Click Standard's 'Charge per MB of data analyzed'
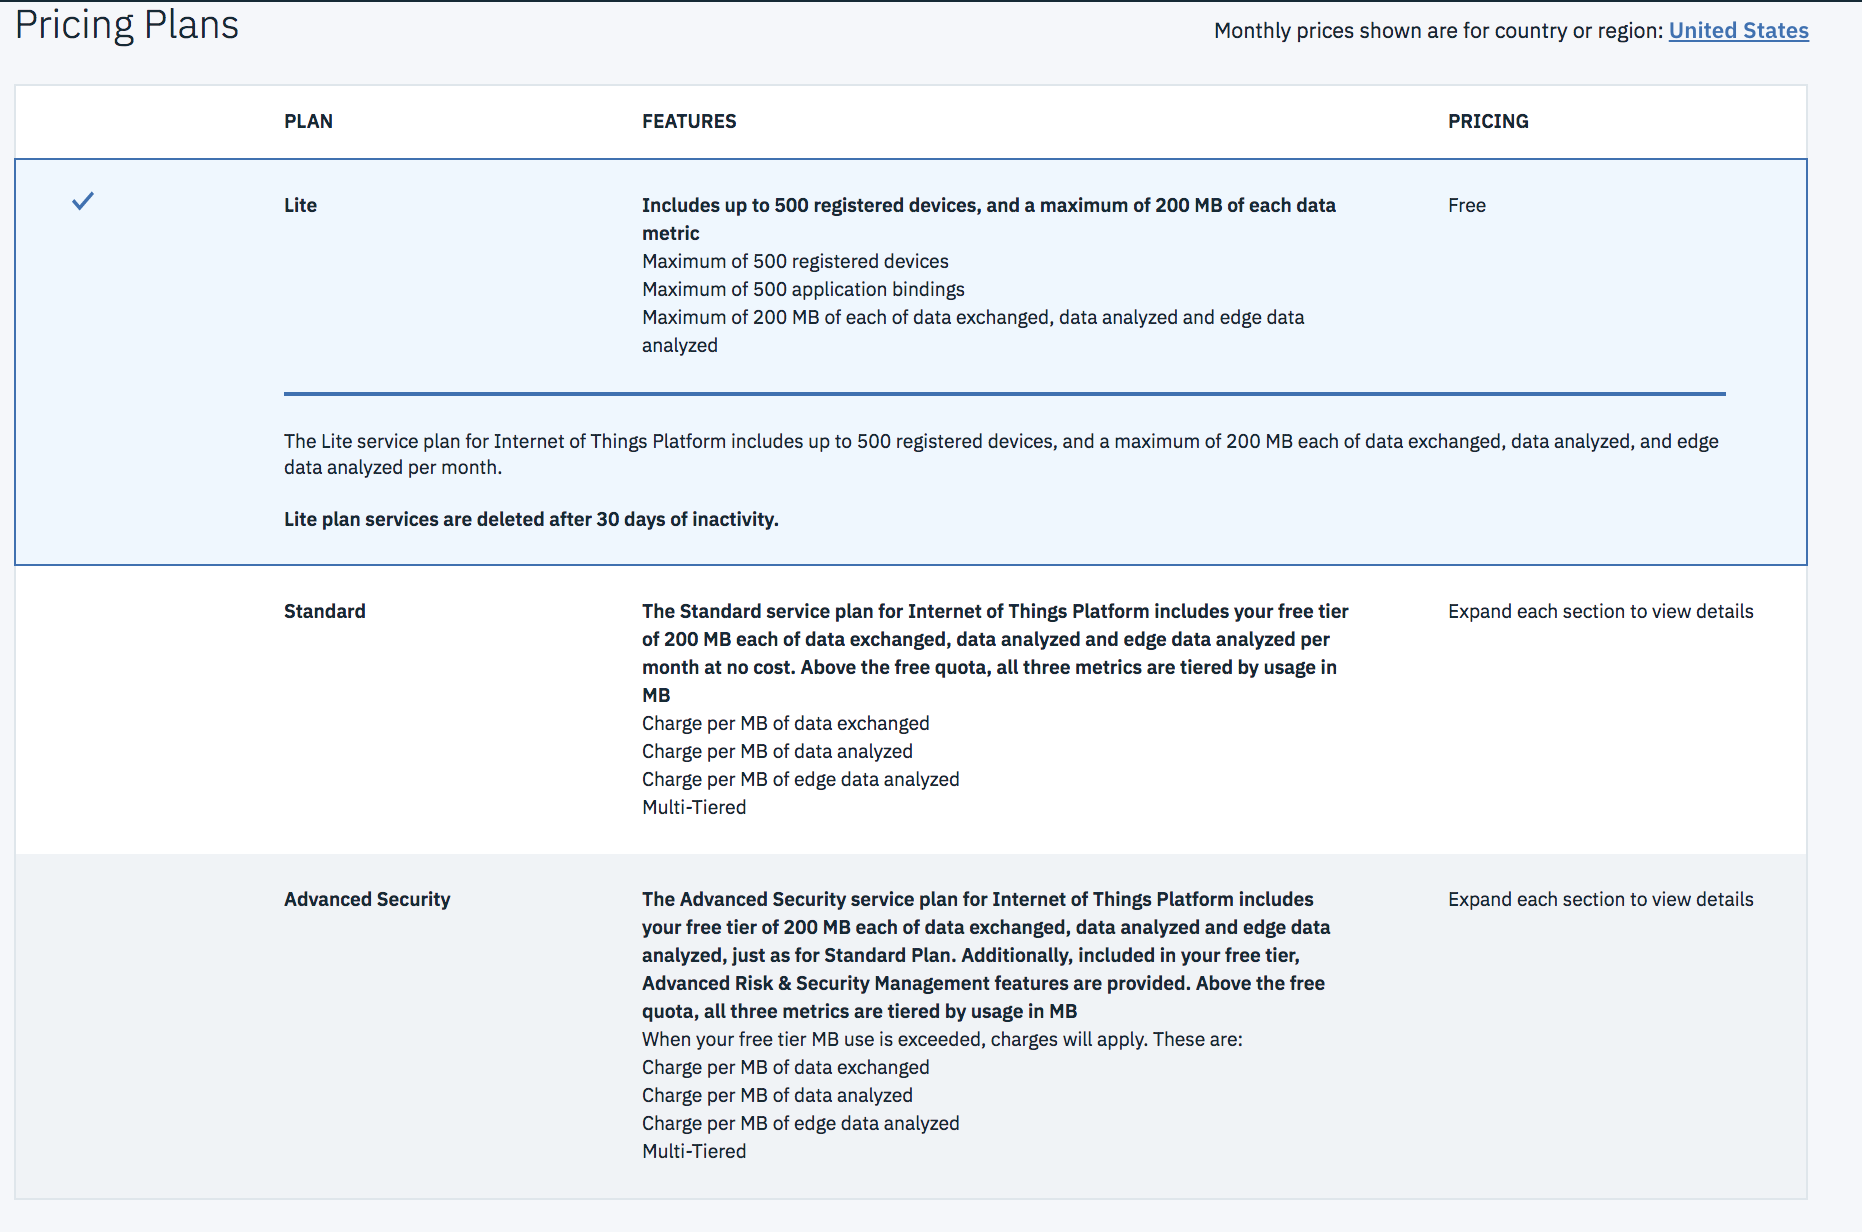This screenshot has height=1232, width=1862. pyautogui.click(x=777, y=751)
